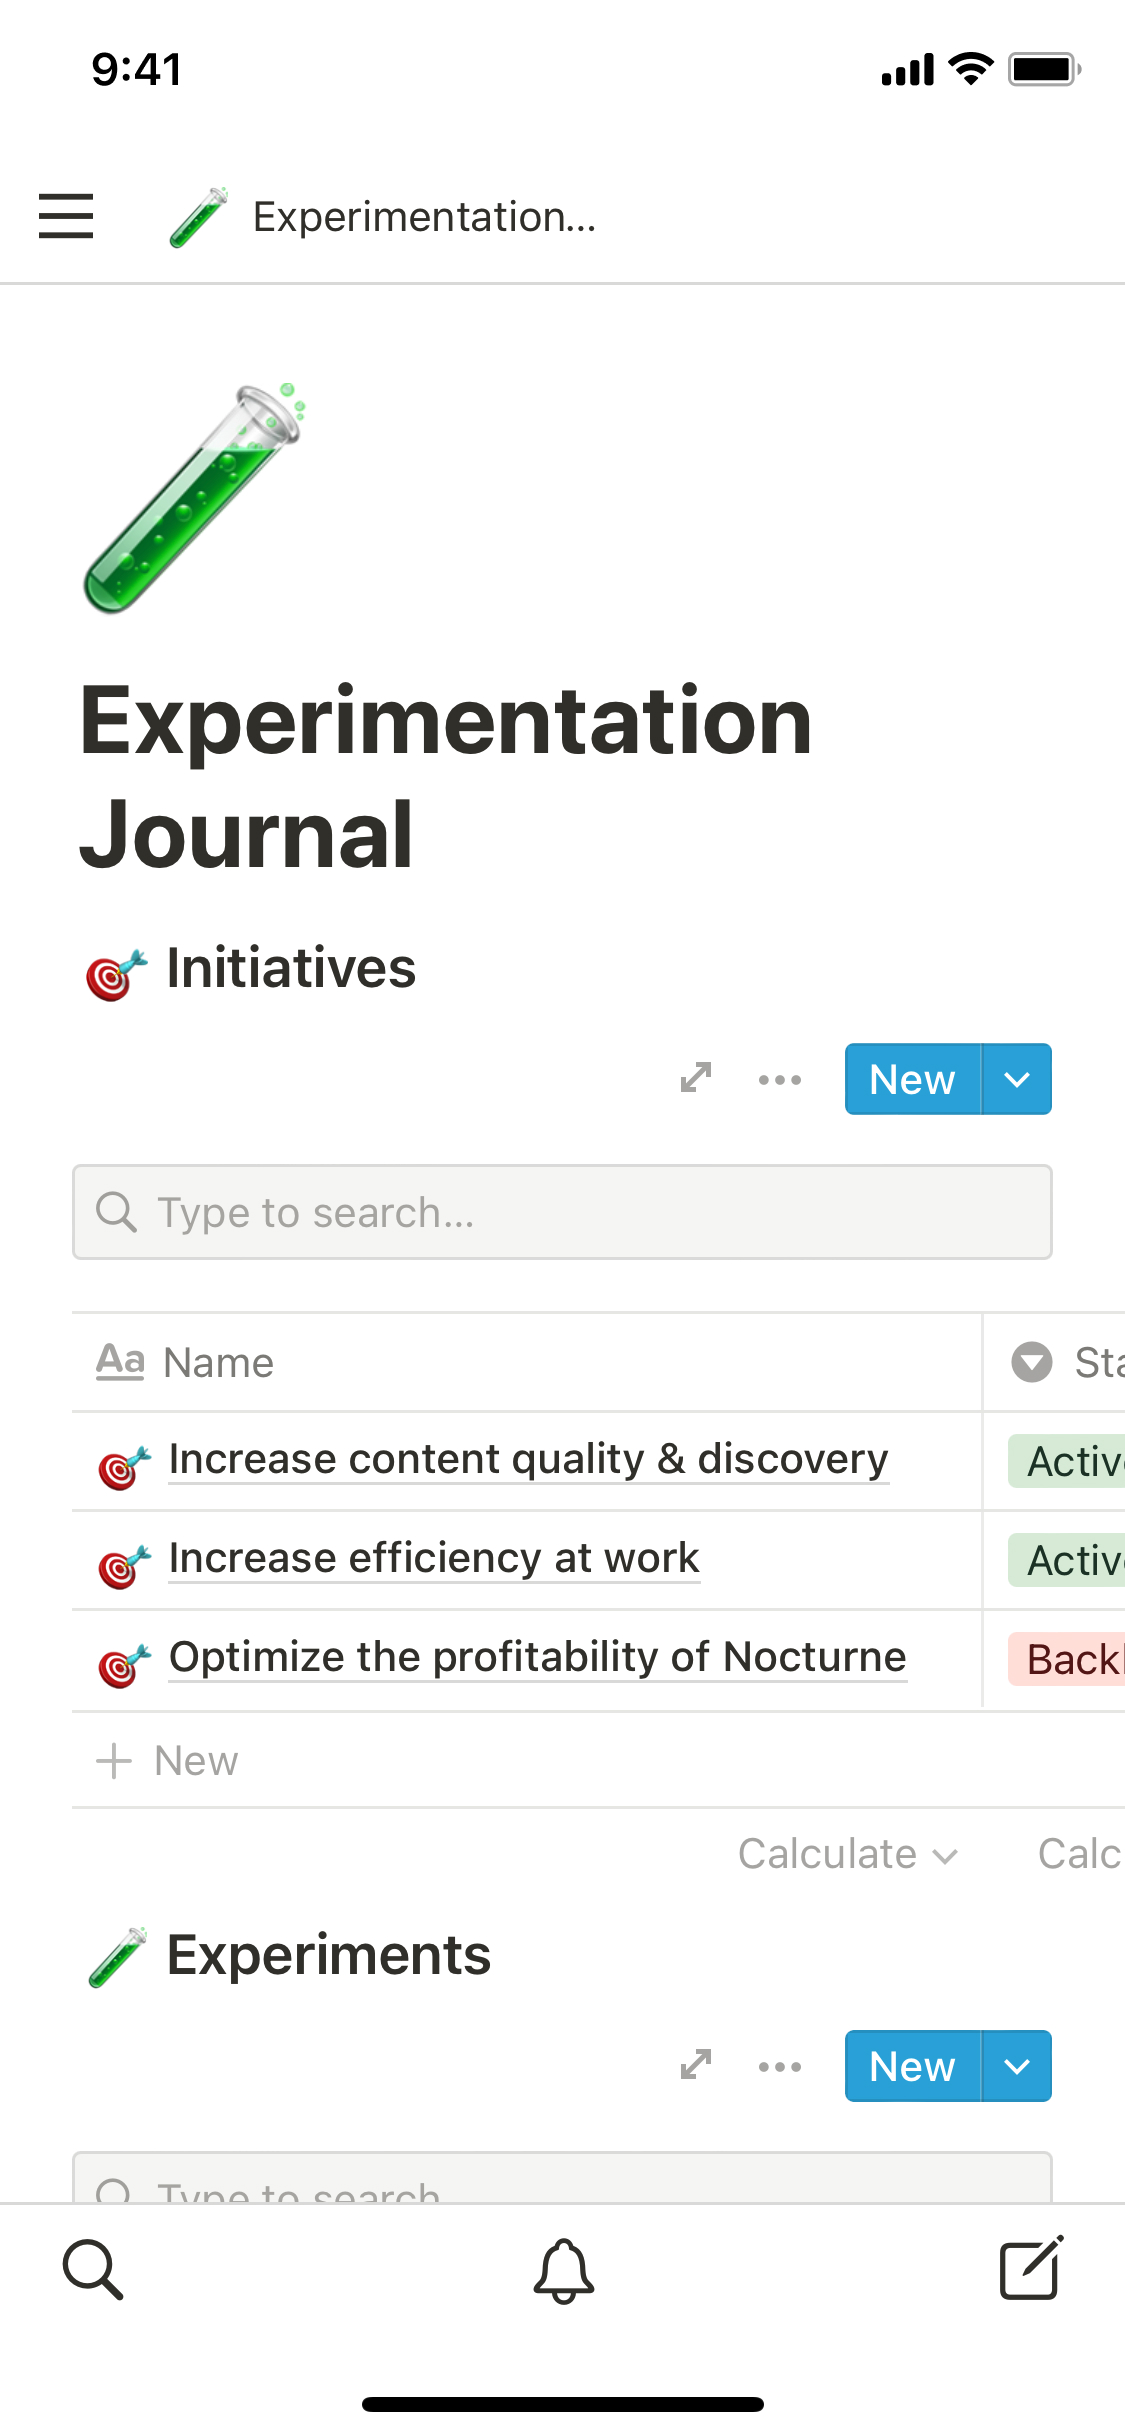Focus the Initiatives search field
Viewport: 1125px width, 2436px height.
tap(562, 1212)
